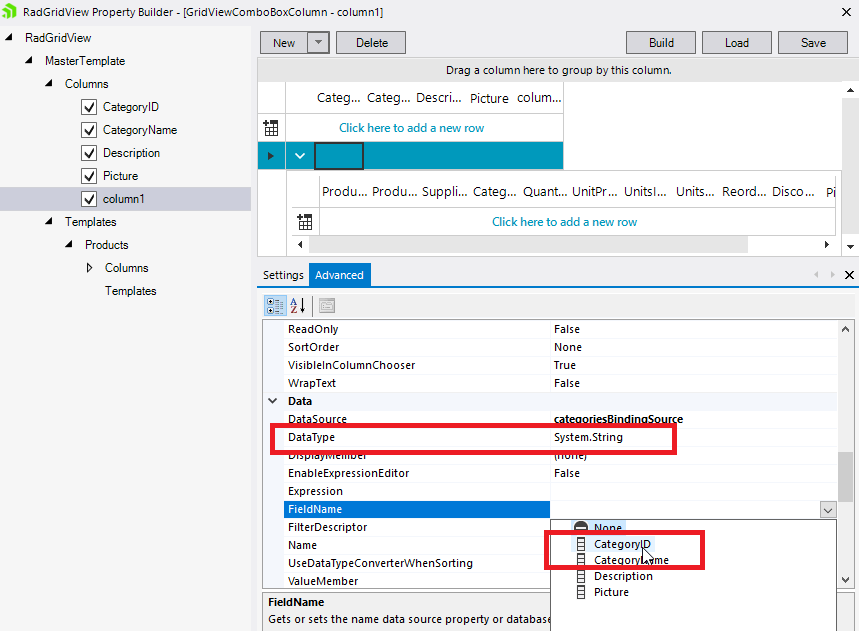The height and width of the screenshot is (631, 859).
Task: Collapse the Products template node
Action: (68, 244)
